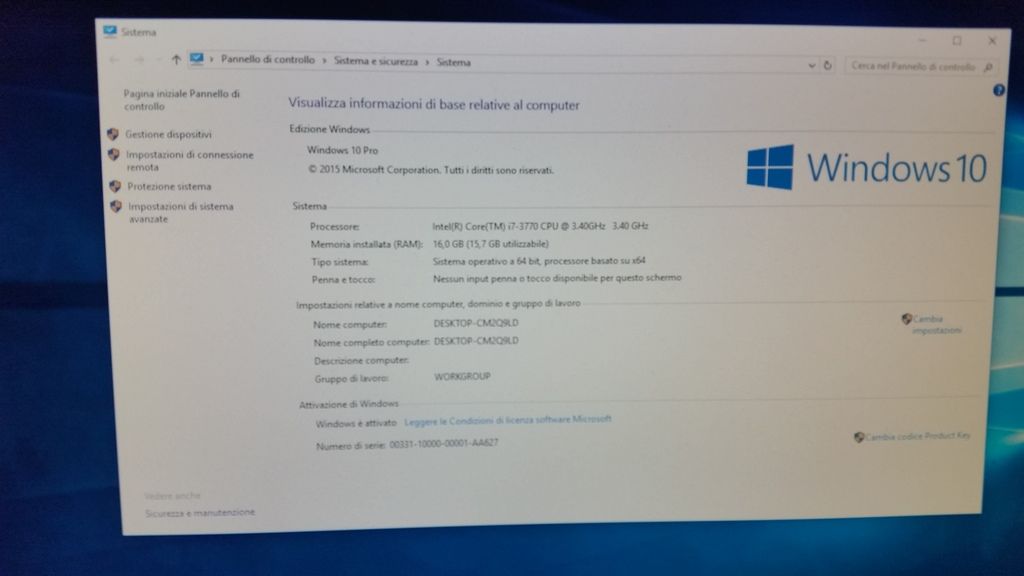Click the shield icon beside 'Impostazioni di connessione remota'
The width and height of the screenshot is (1024, 576).
click(x=114, y=155)
